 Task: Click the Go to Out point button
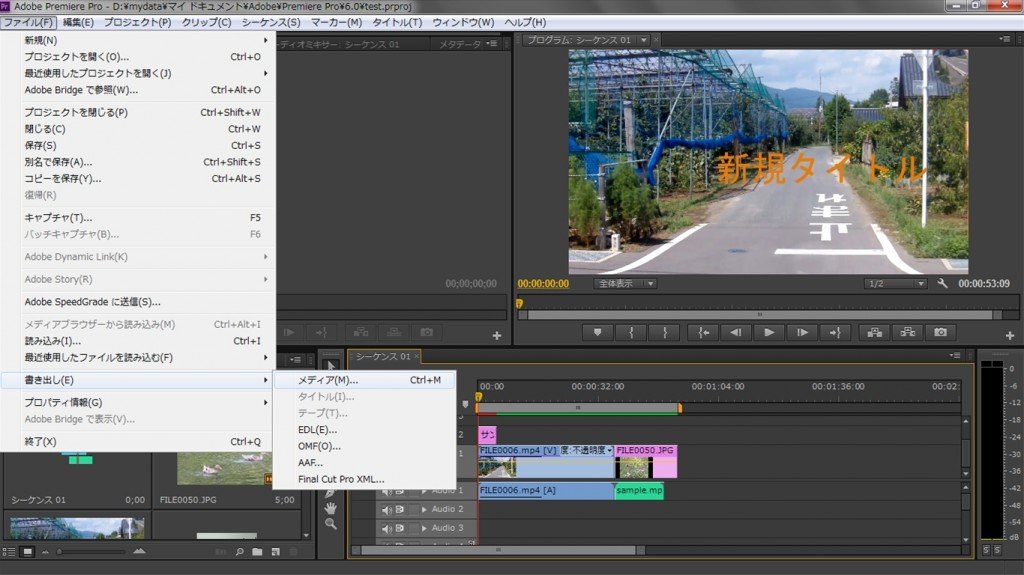[x=835, y=333]
